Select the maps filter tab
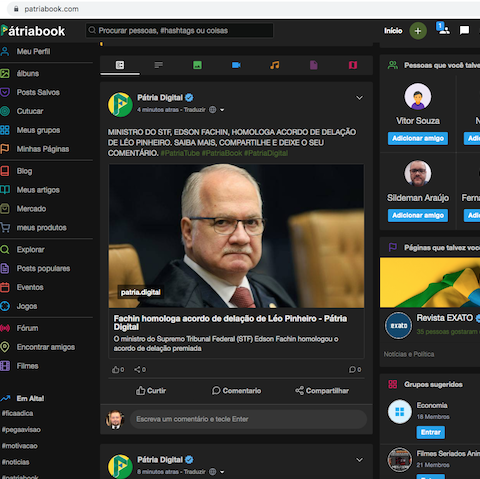Screen dimensions: 480x479 pos(353,65)
